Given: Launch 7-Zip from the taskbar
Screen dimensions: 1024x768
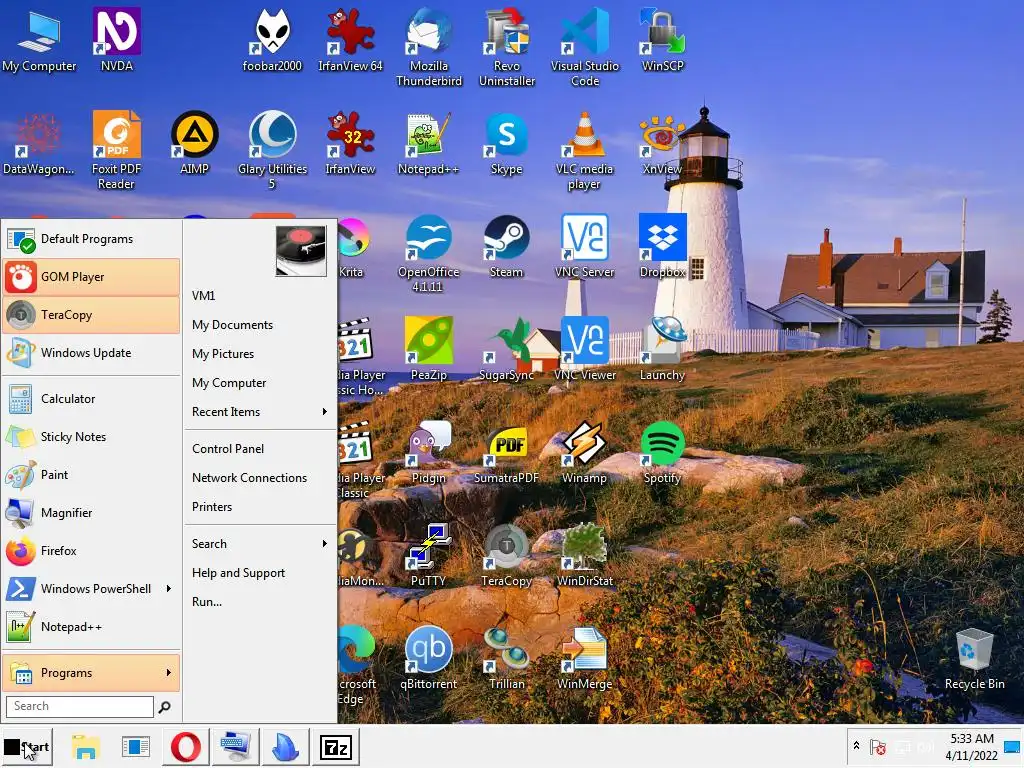Looking at the screenshot, I should pyautogui.click(x=336, y=747).
